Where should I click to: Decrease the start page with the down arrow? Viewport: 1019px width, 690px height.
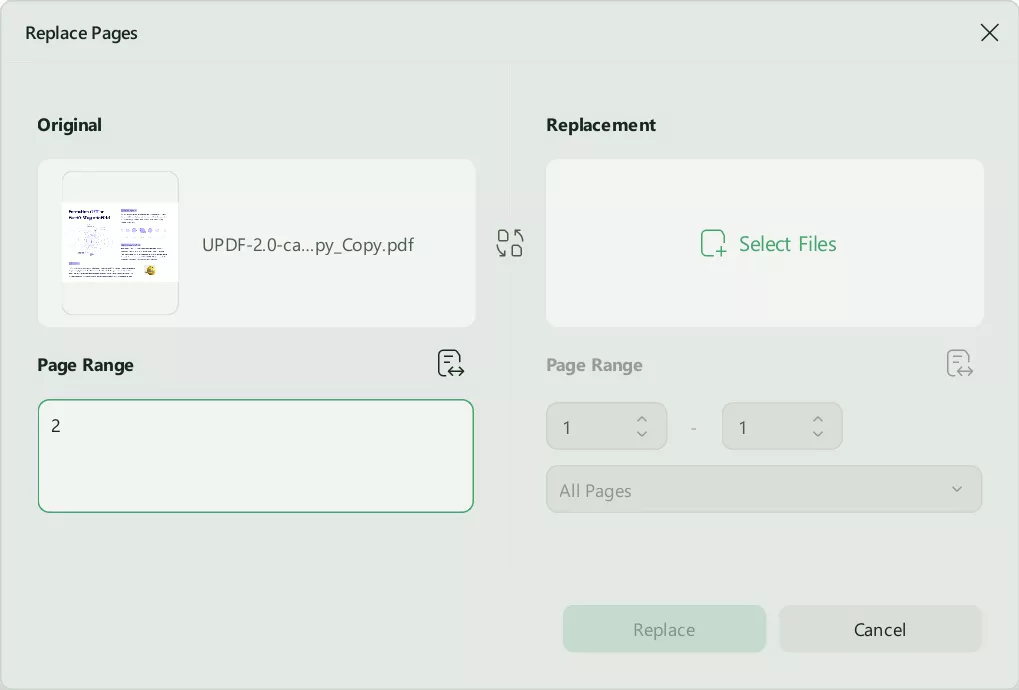point(642,432)
